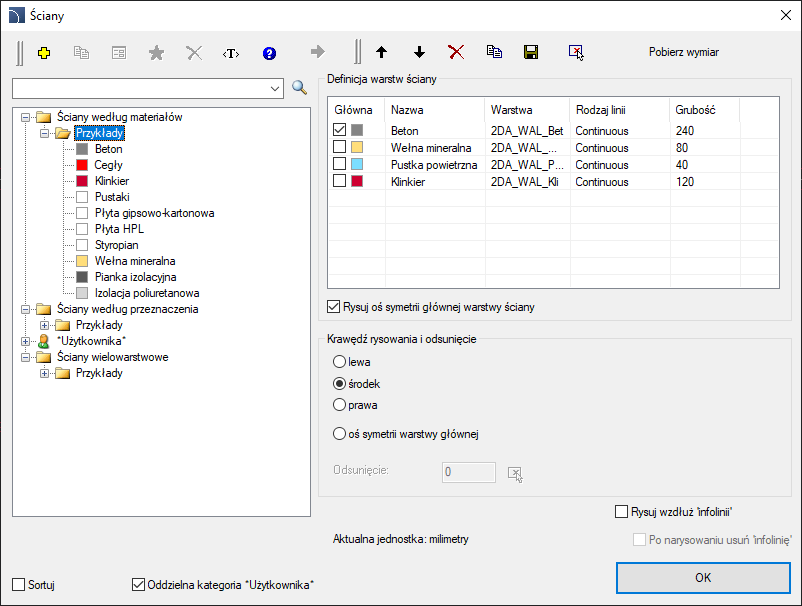
Task: Click the folder icon of Ściany wielowarstwowe
Action: point(43,357)
